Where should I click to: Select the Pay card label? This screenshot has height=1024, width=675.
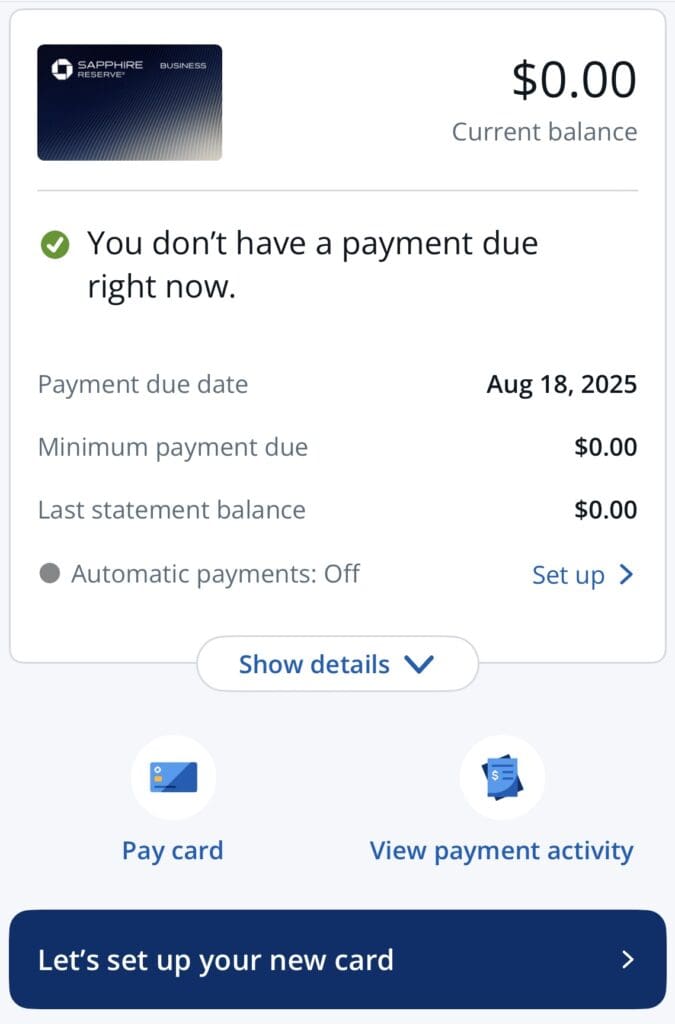click(x=172, y=851)
